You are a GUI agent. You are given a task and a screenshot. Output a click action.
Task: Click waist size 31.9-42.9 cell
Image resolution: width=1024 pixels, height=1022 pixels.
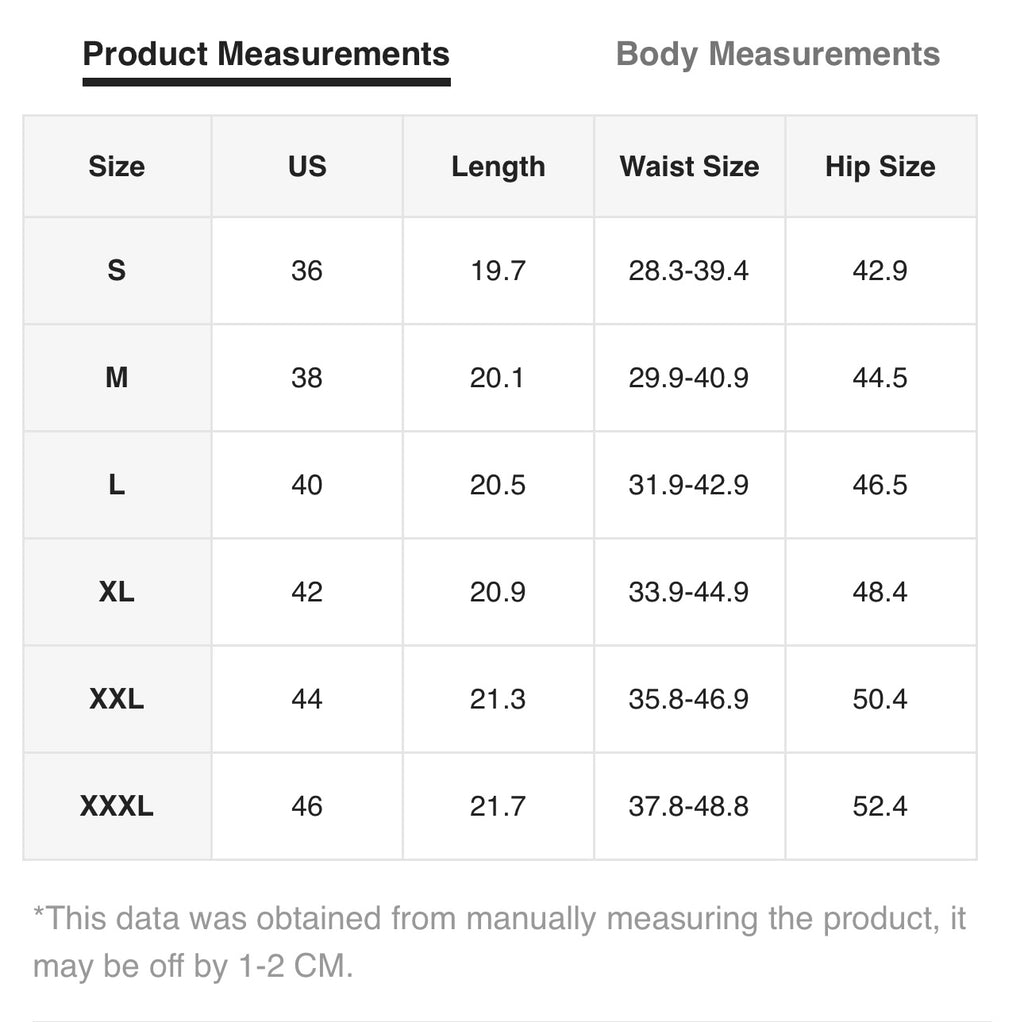689,485
